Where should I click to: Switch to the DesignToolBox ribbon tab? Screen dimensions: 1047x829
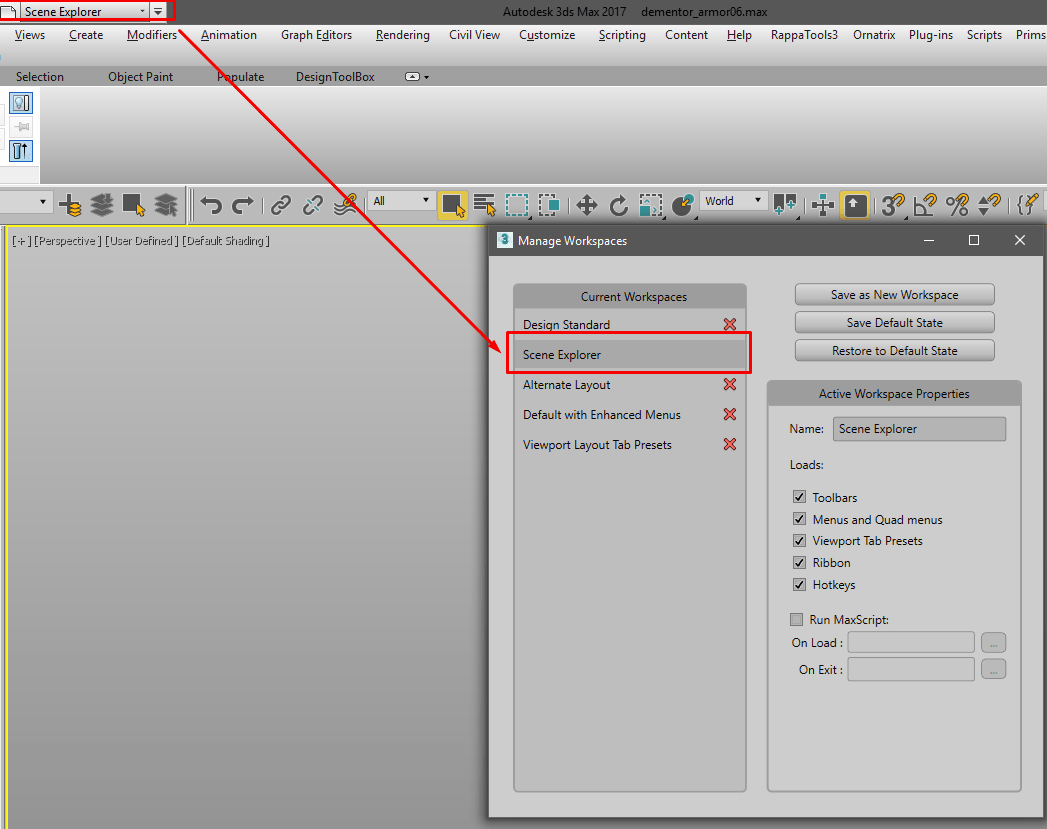point(335,77)
